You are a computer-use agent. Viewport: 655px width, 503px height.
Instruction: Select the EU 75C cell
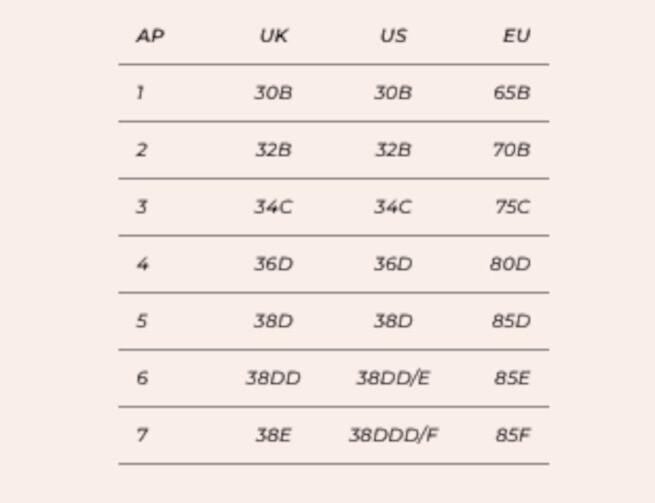coord(513,207)
